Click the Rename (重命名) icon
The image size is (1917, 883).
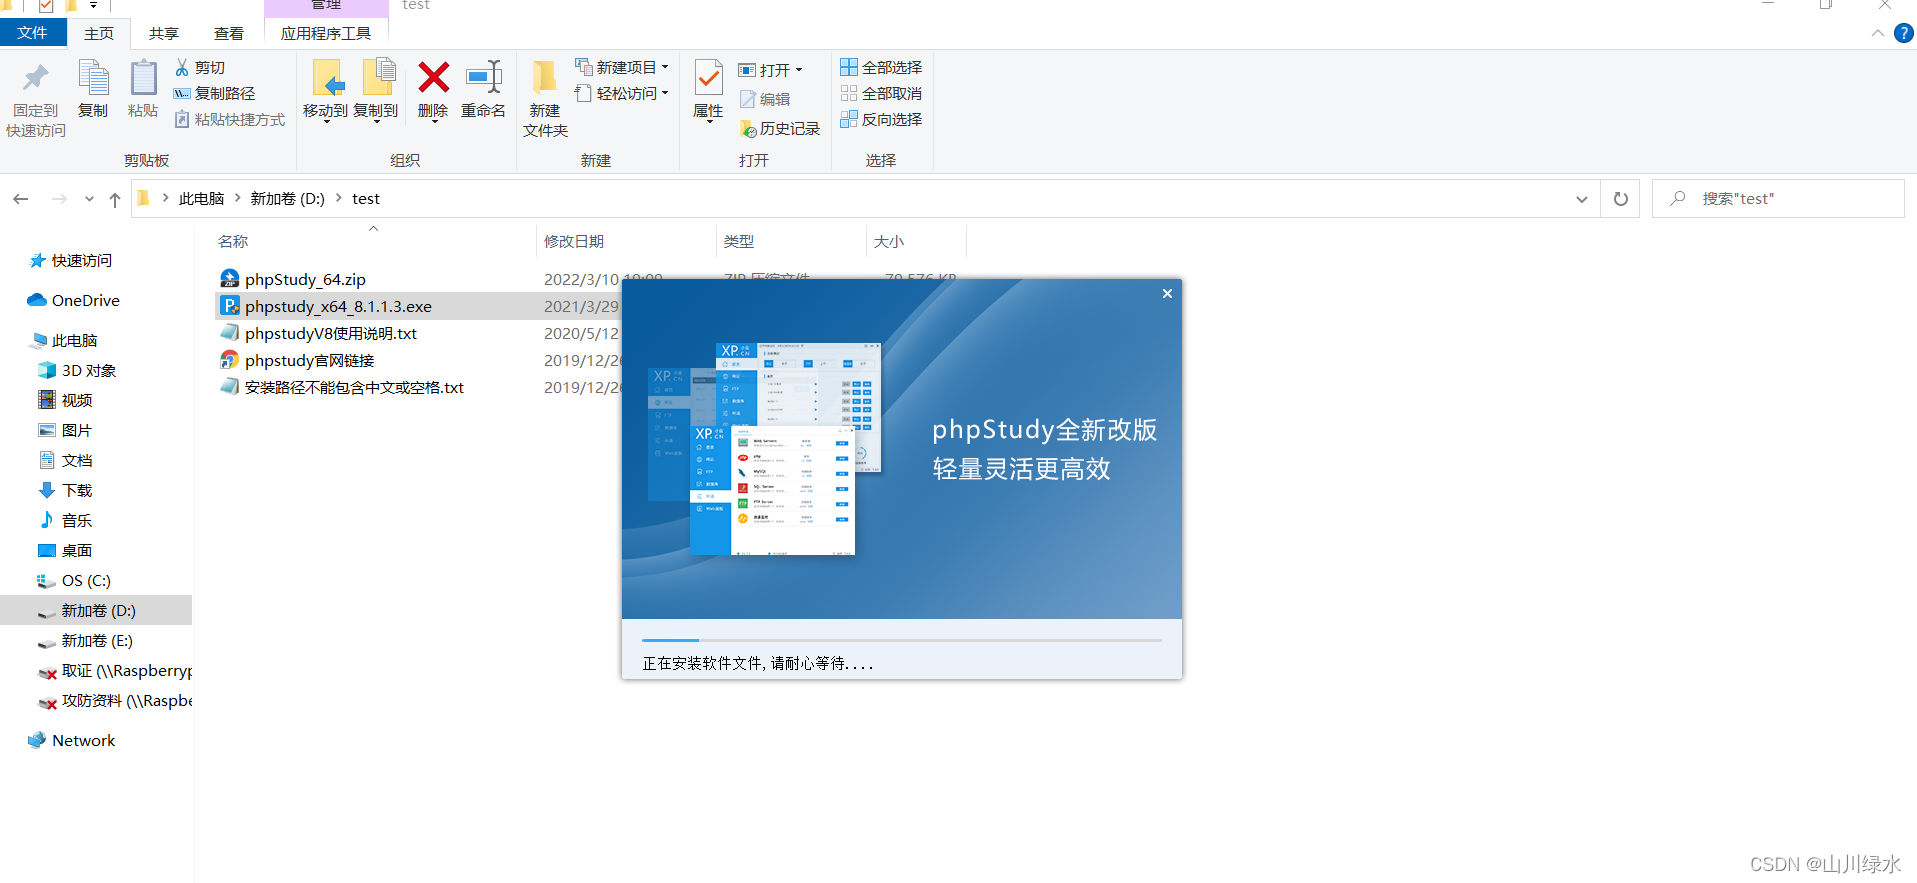(484, 77)
